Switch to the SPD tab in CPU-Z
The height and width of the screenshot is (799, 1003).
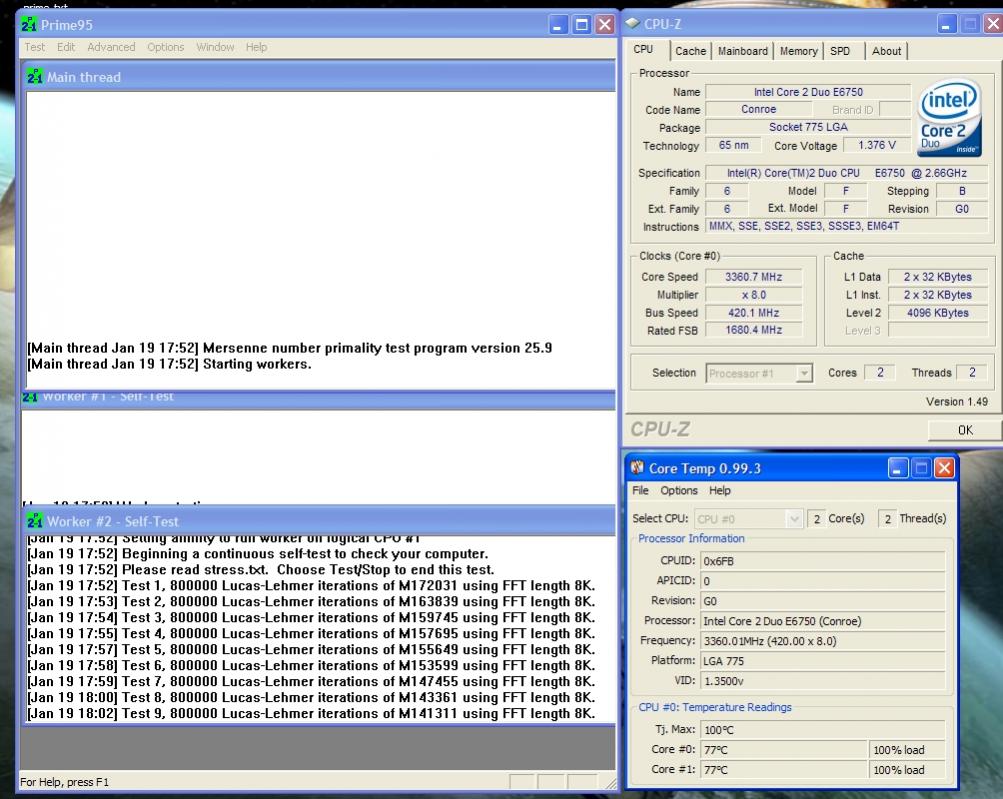coord(840,51)
